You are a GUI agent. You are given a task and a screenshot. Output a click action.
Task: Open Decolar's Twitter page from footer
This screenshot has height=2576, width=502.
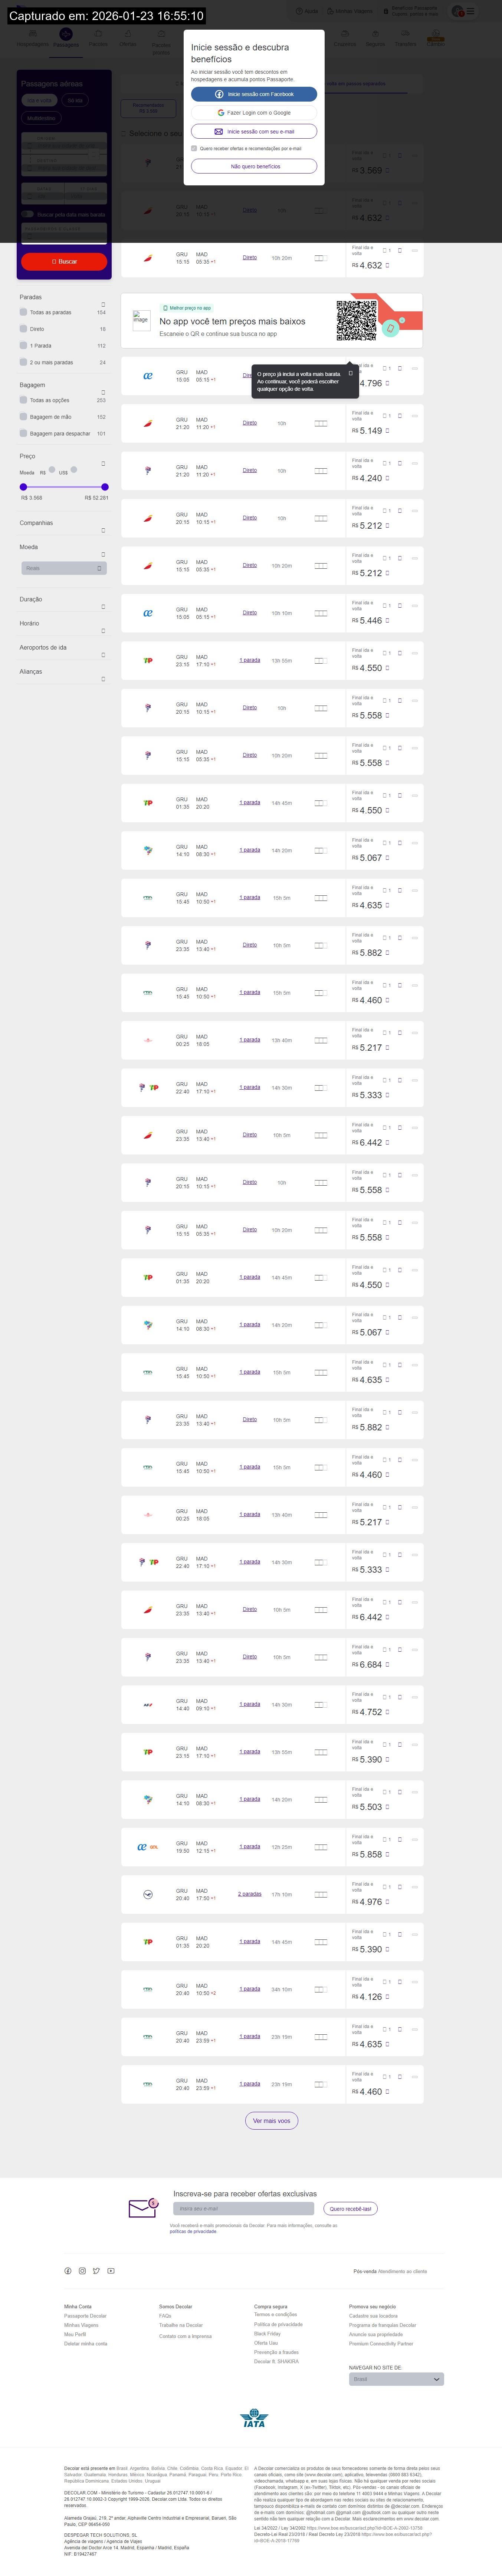point(96,2271)
